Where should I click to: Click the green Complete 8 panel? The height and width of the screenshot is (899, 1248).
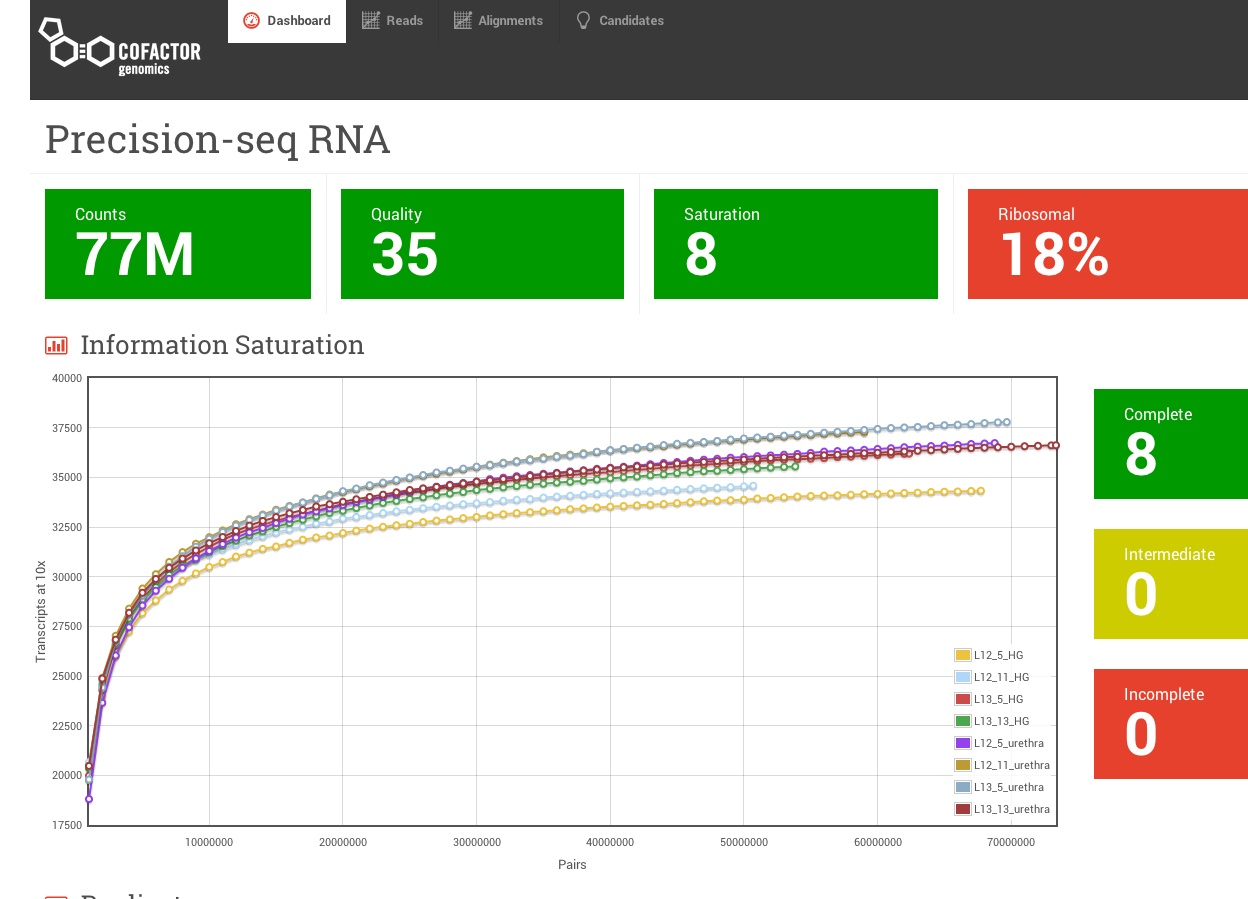tap(1170, 443)
